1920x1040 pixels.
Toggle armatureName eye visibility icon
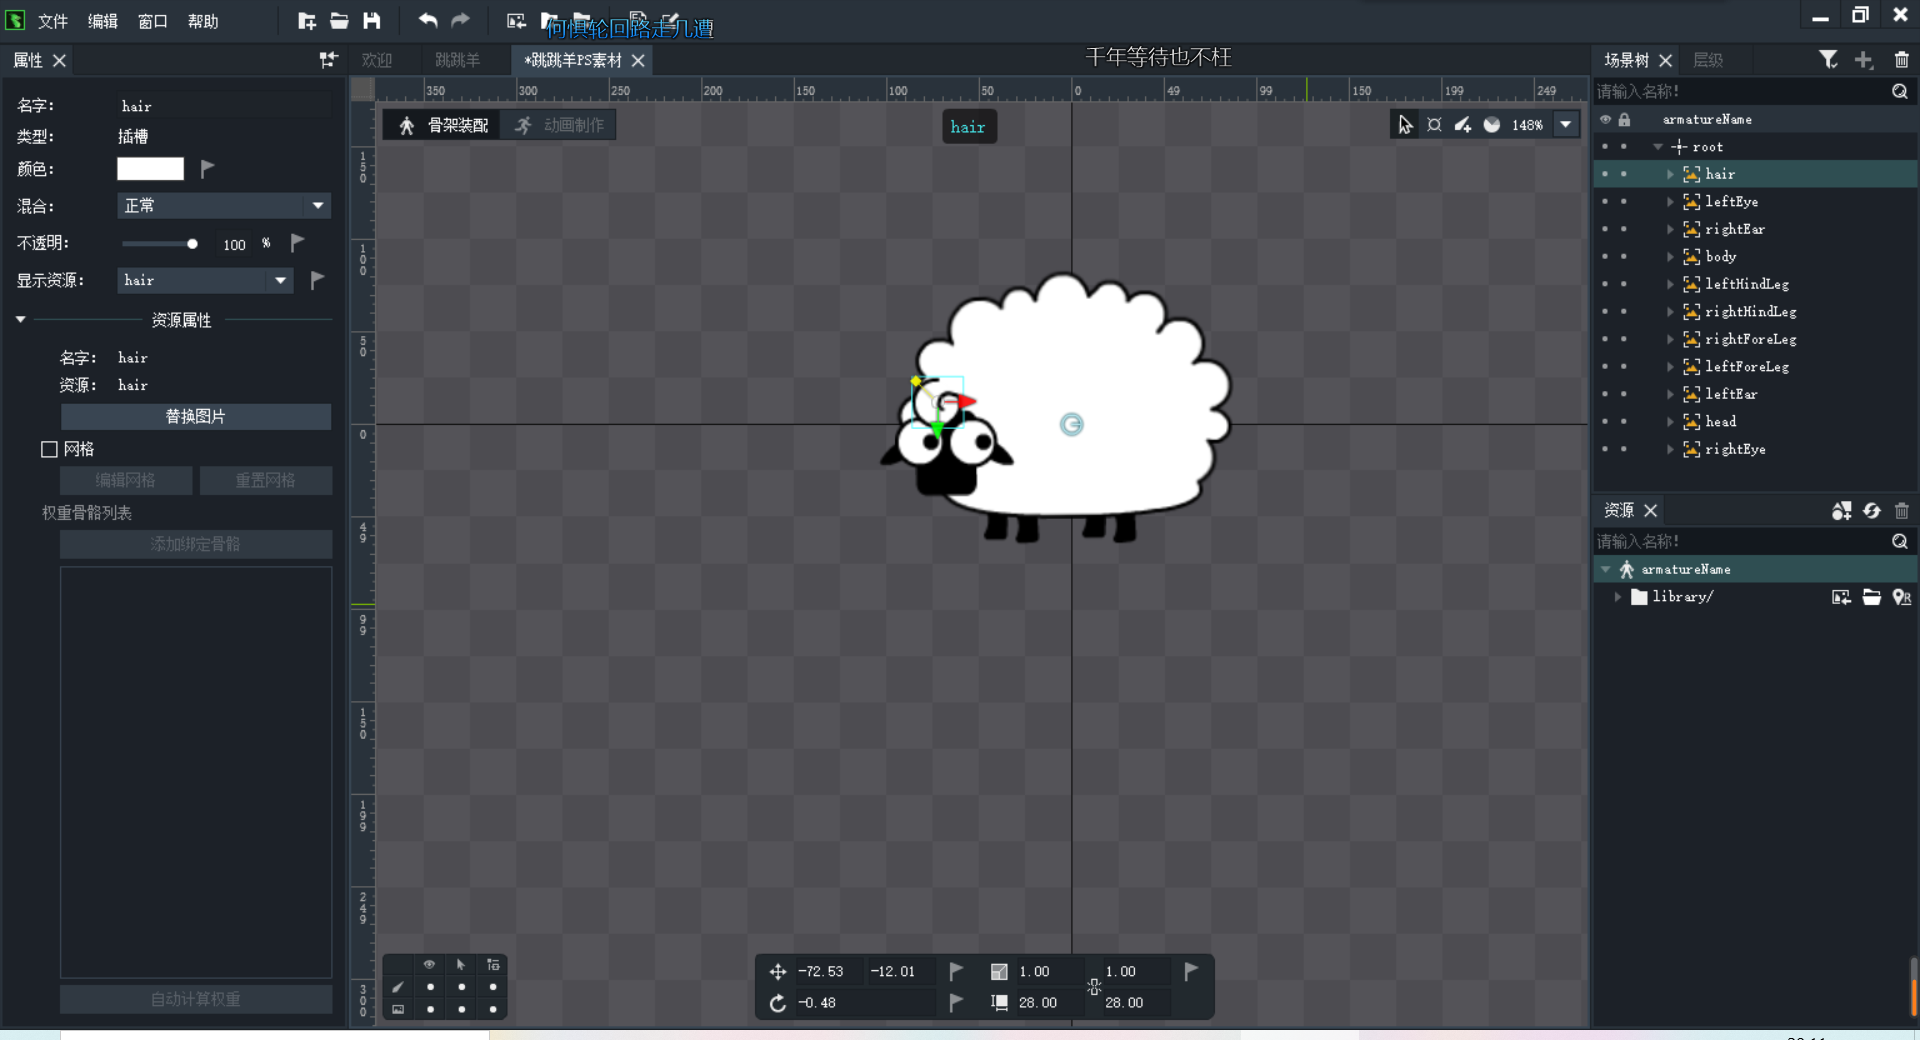1605,120
